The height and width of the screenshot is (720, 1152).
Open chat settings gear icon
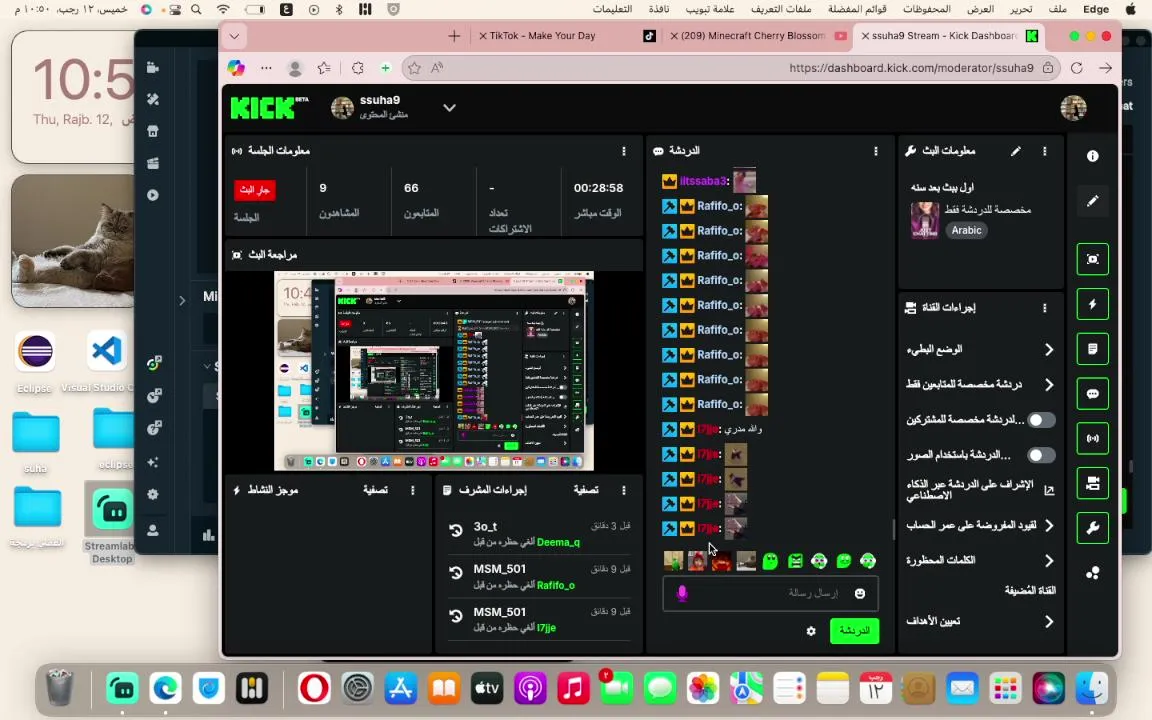811,631
